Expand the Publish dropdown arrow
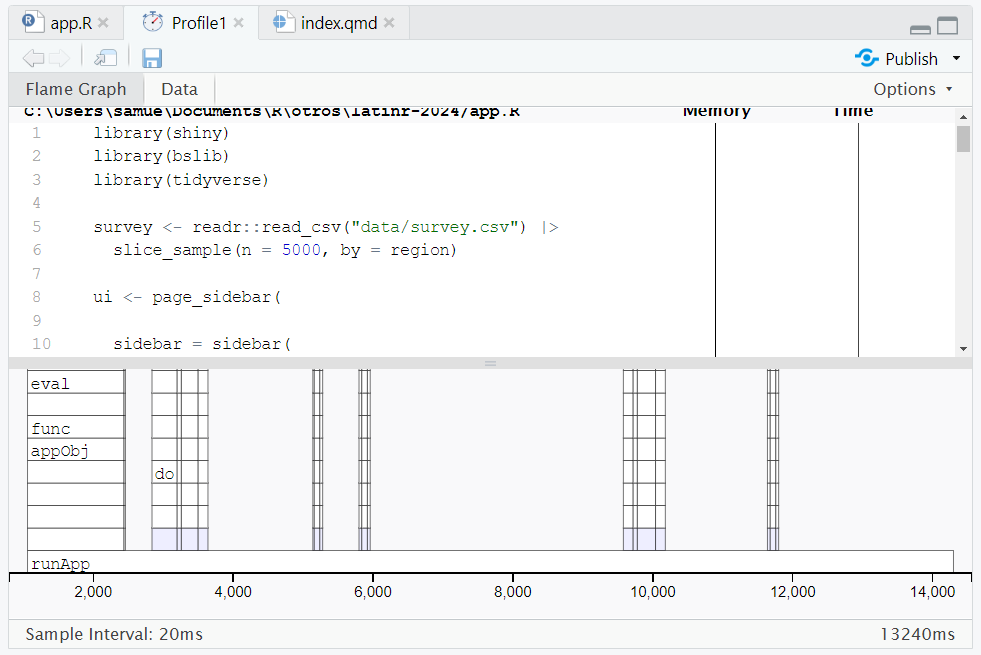Viewport: 981px width, 655px height. tap(956, 58)
